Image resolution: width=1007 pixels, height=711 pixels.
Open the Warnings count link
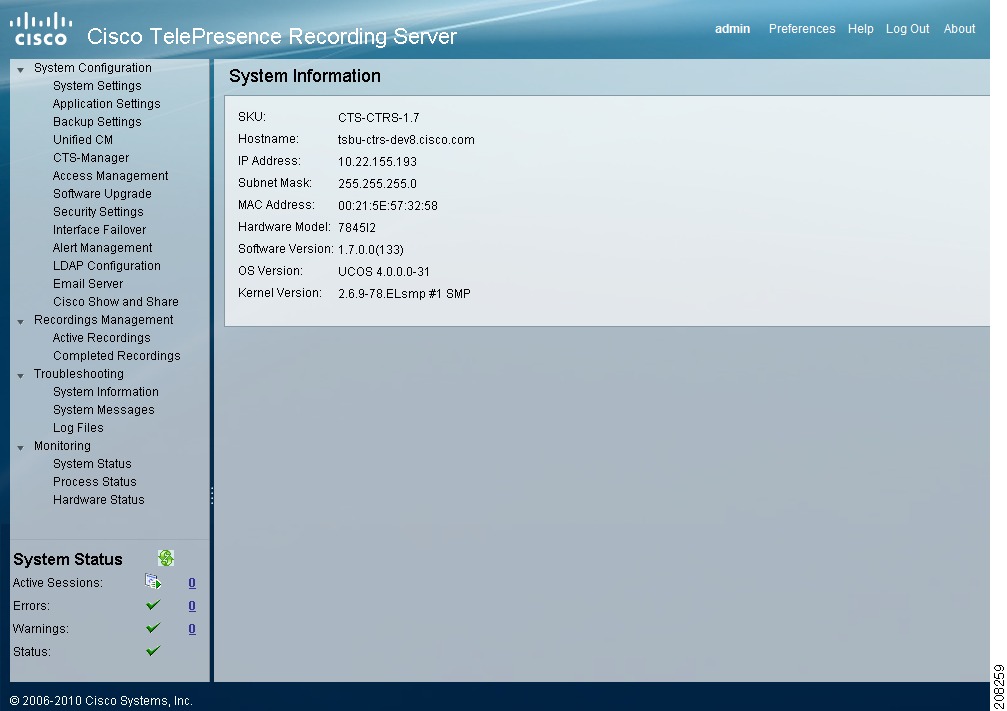point(192,629)
